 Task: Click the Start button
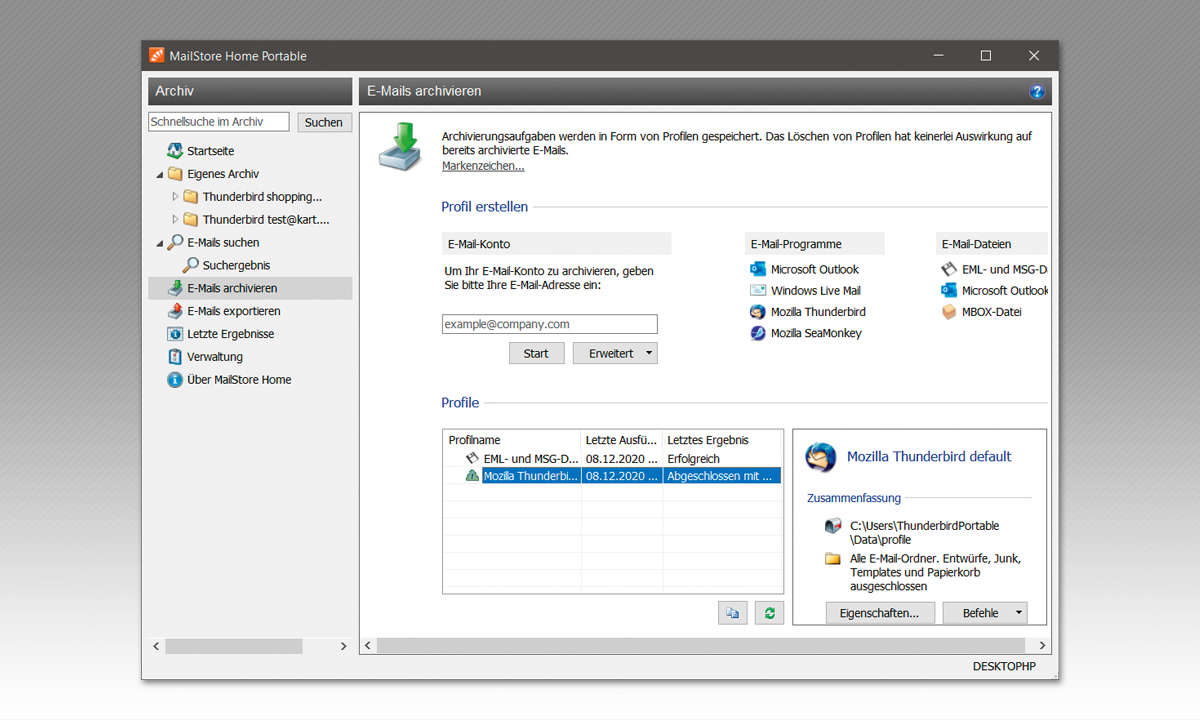pyautogui.click(x=536, y=353)
